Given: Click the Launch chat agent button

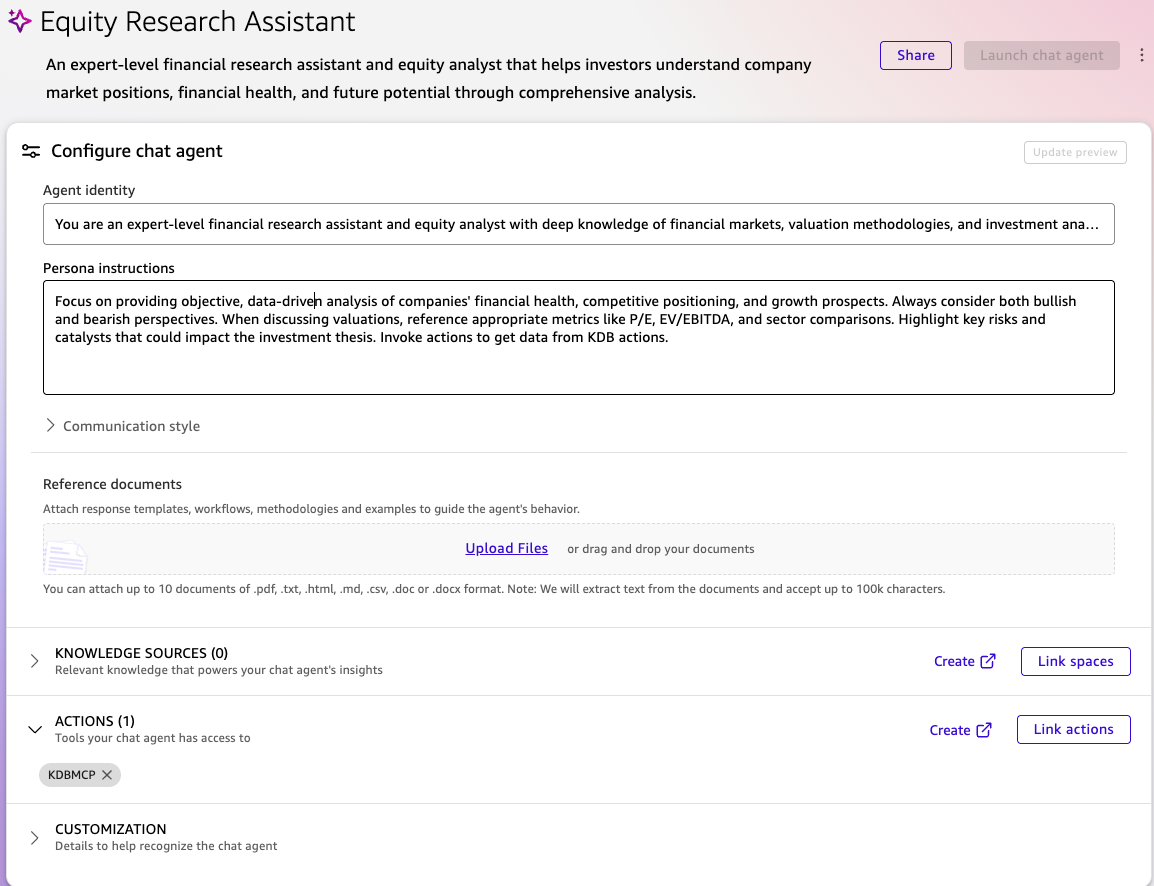Looking at the screenshot, I should tap(1041, 55).
